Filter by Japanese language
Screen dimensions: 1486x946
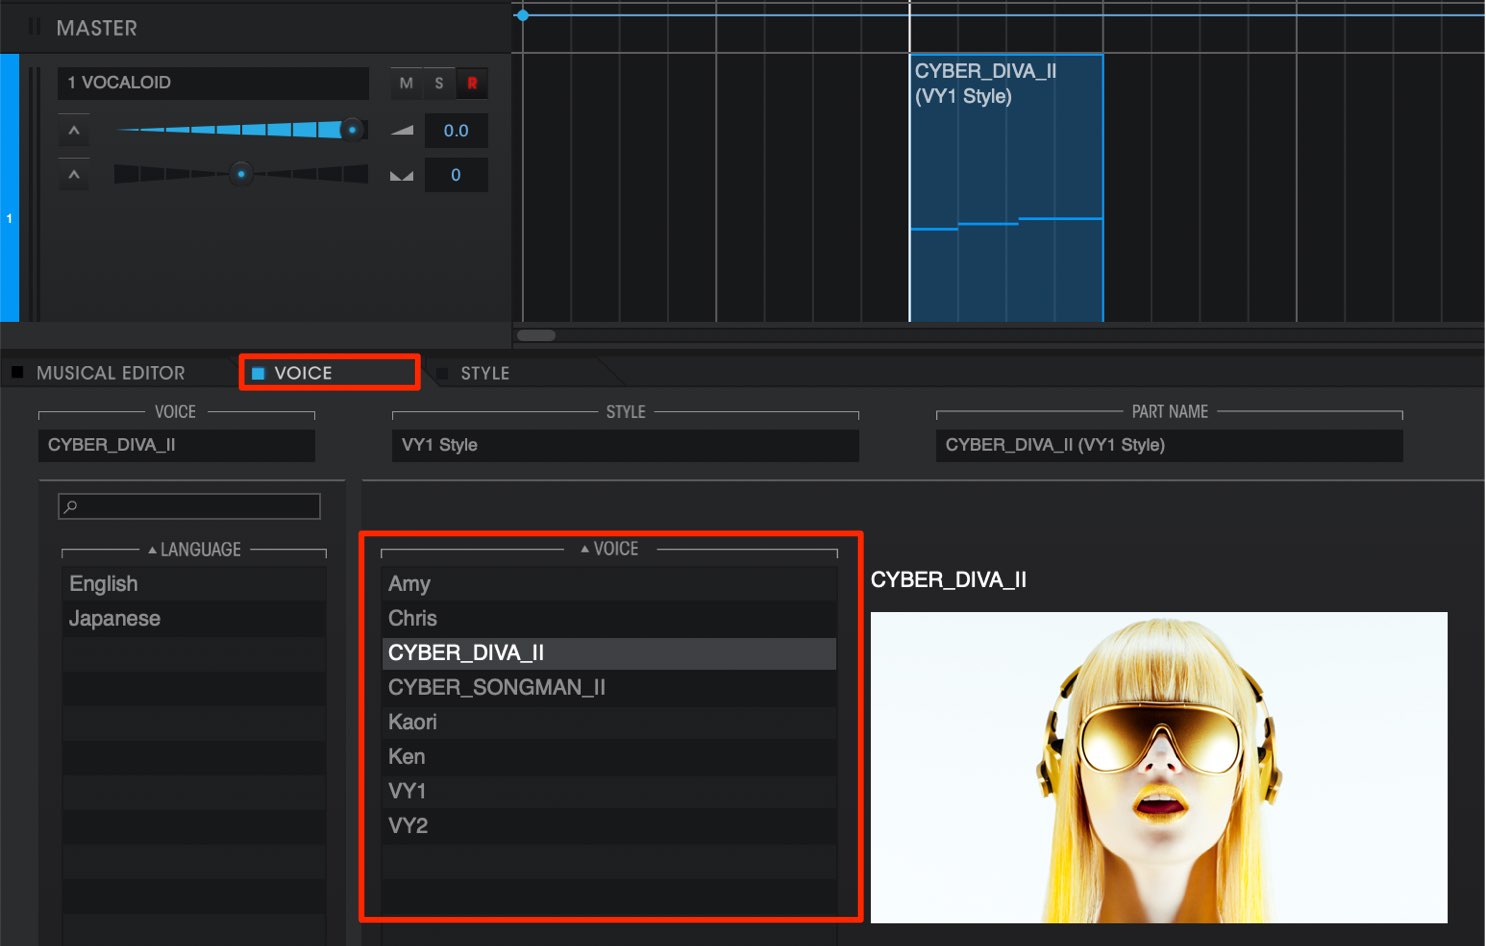194,619
